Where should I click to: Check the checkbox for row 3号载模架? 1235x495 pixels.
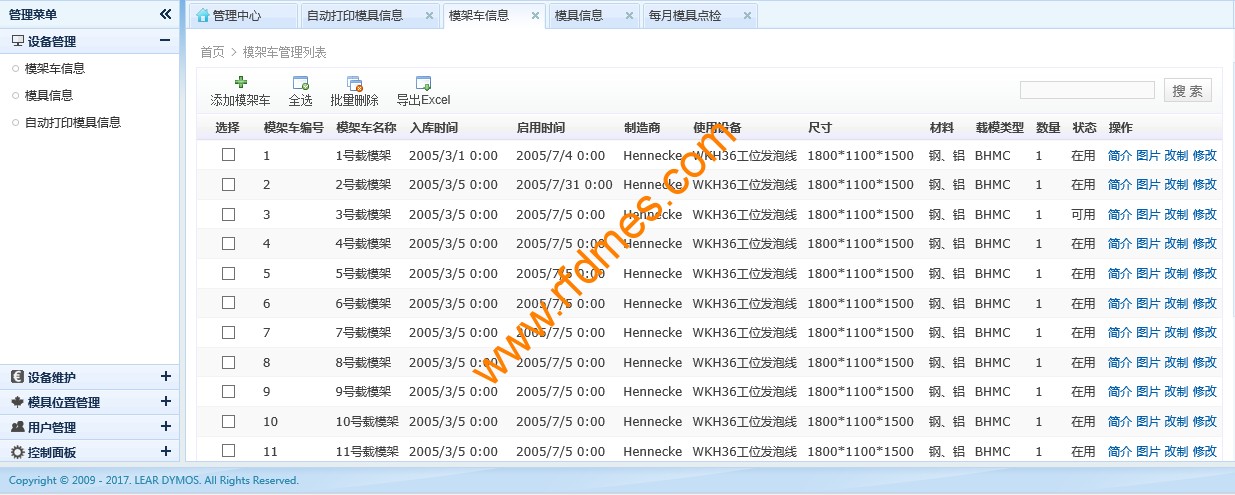click(x=228, y=214)
